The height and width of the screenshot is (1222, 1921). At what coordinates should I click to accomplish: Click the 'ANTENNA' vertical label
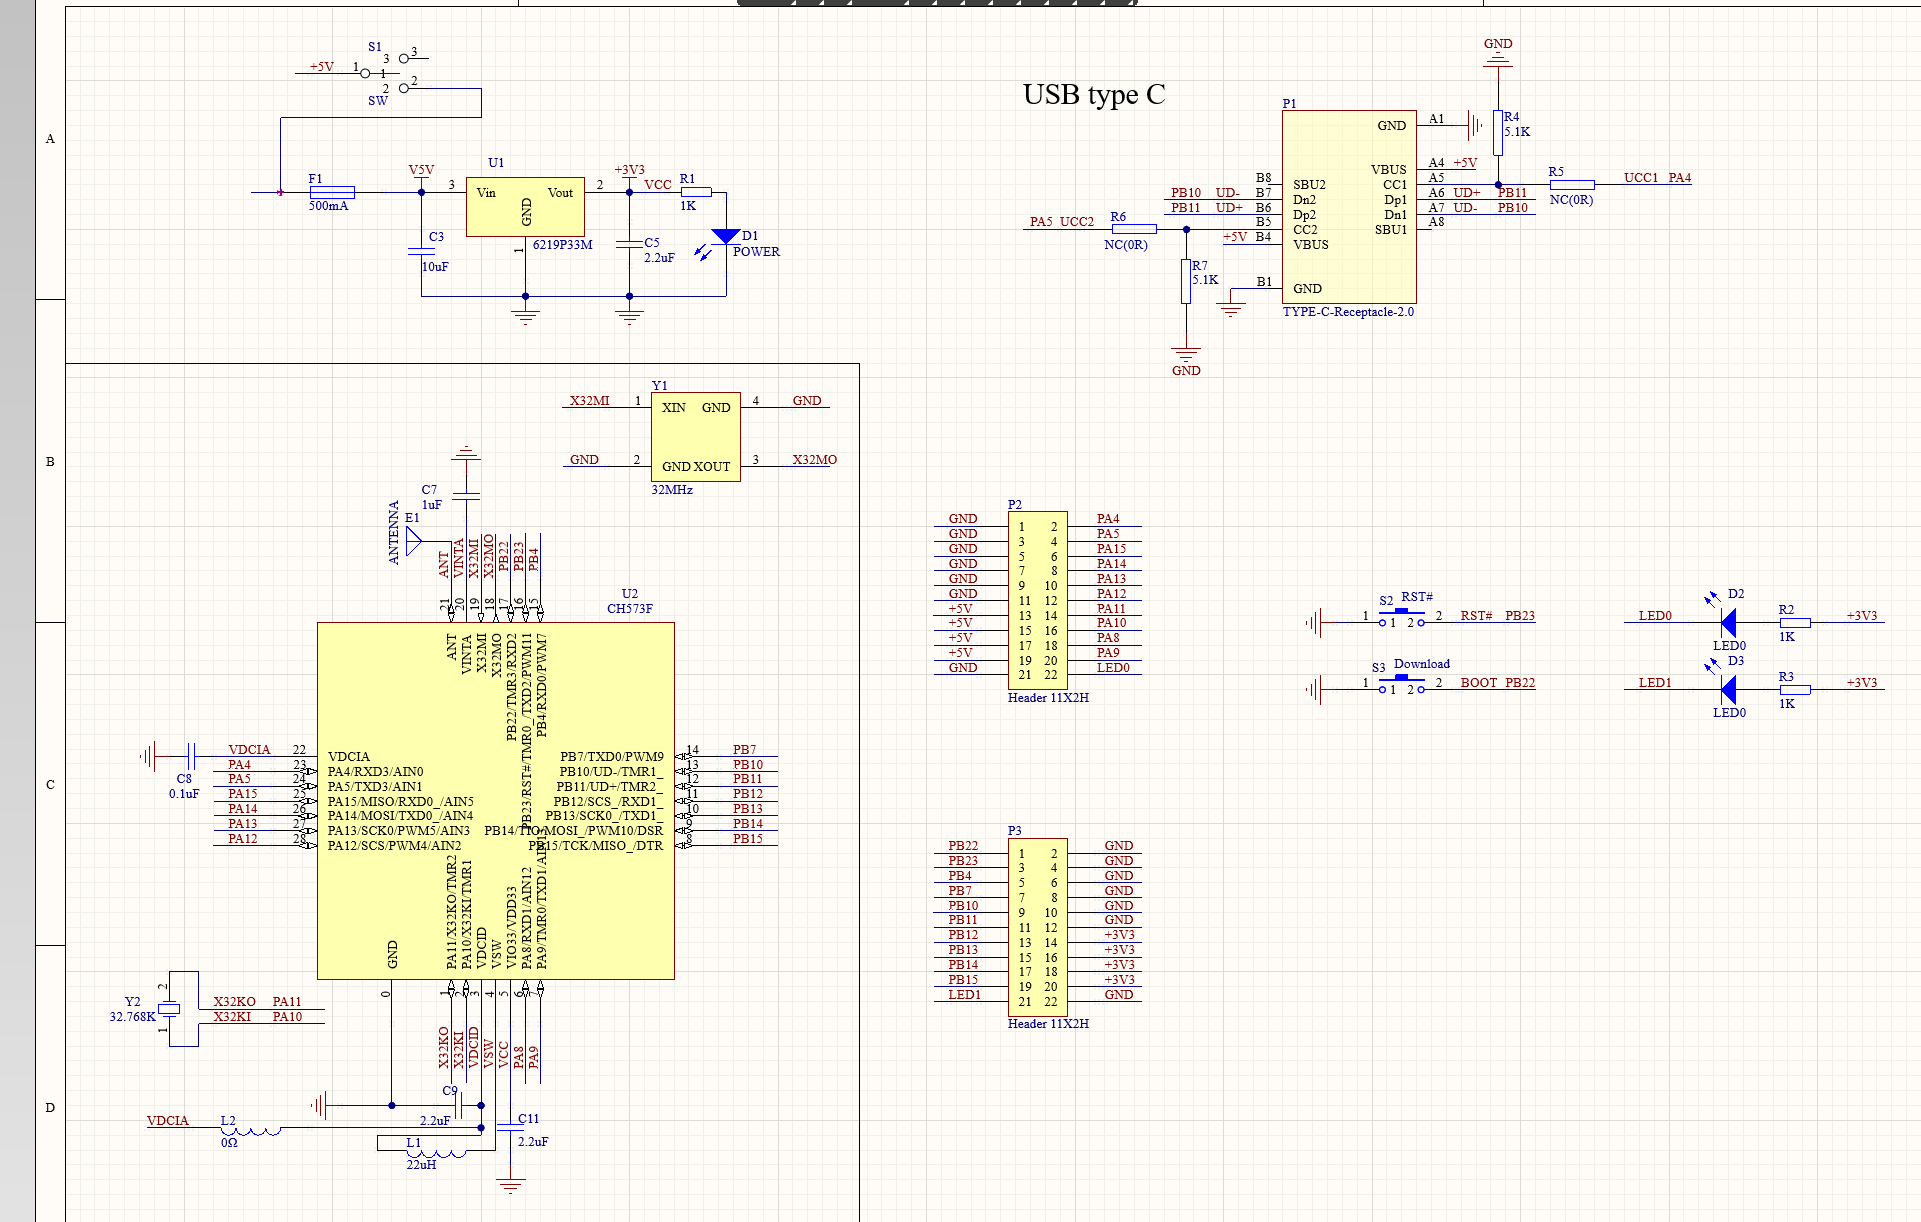[x=394, y=533]
